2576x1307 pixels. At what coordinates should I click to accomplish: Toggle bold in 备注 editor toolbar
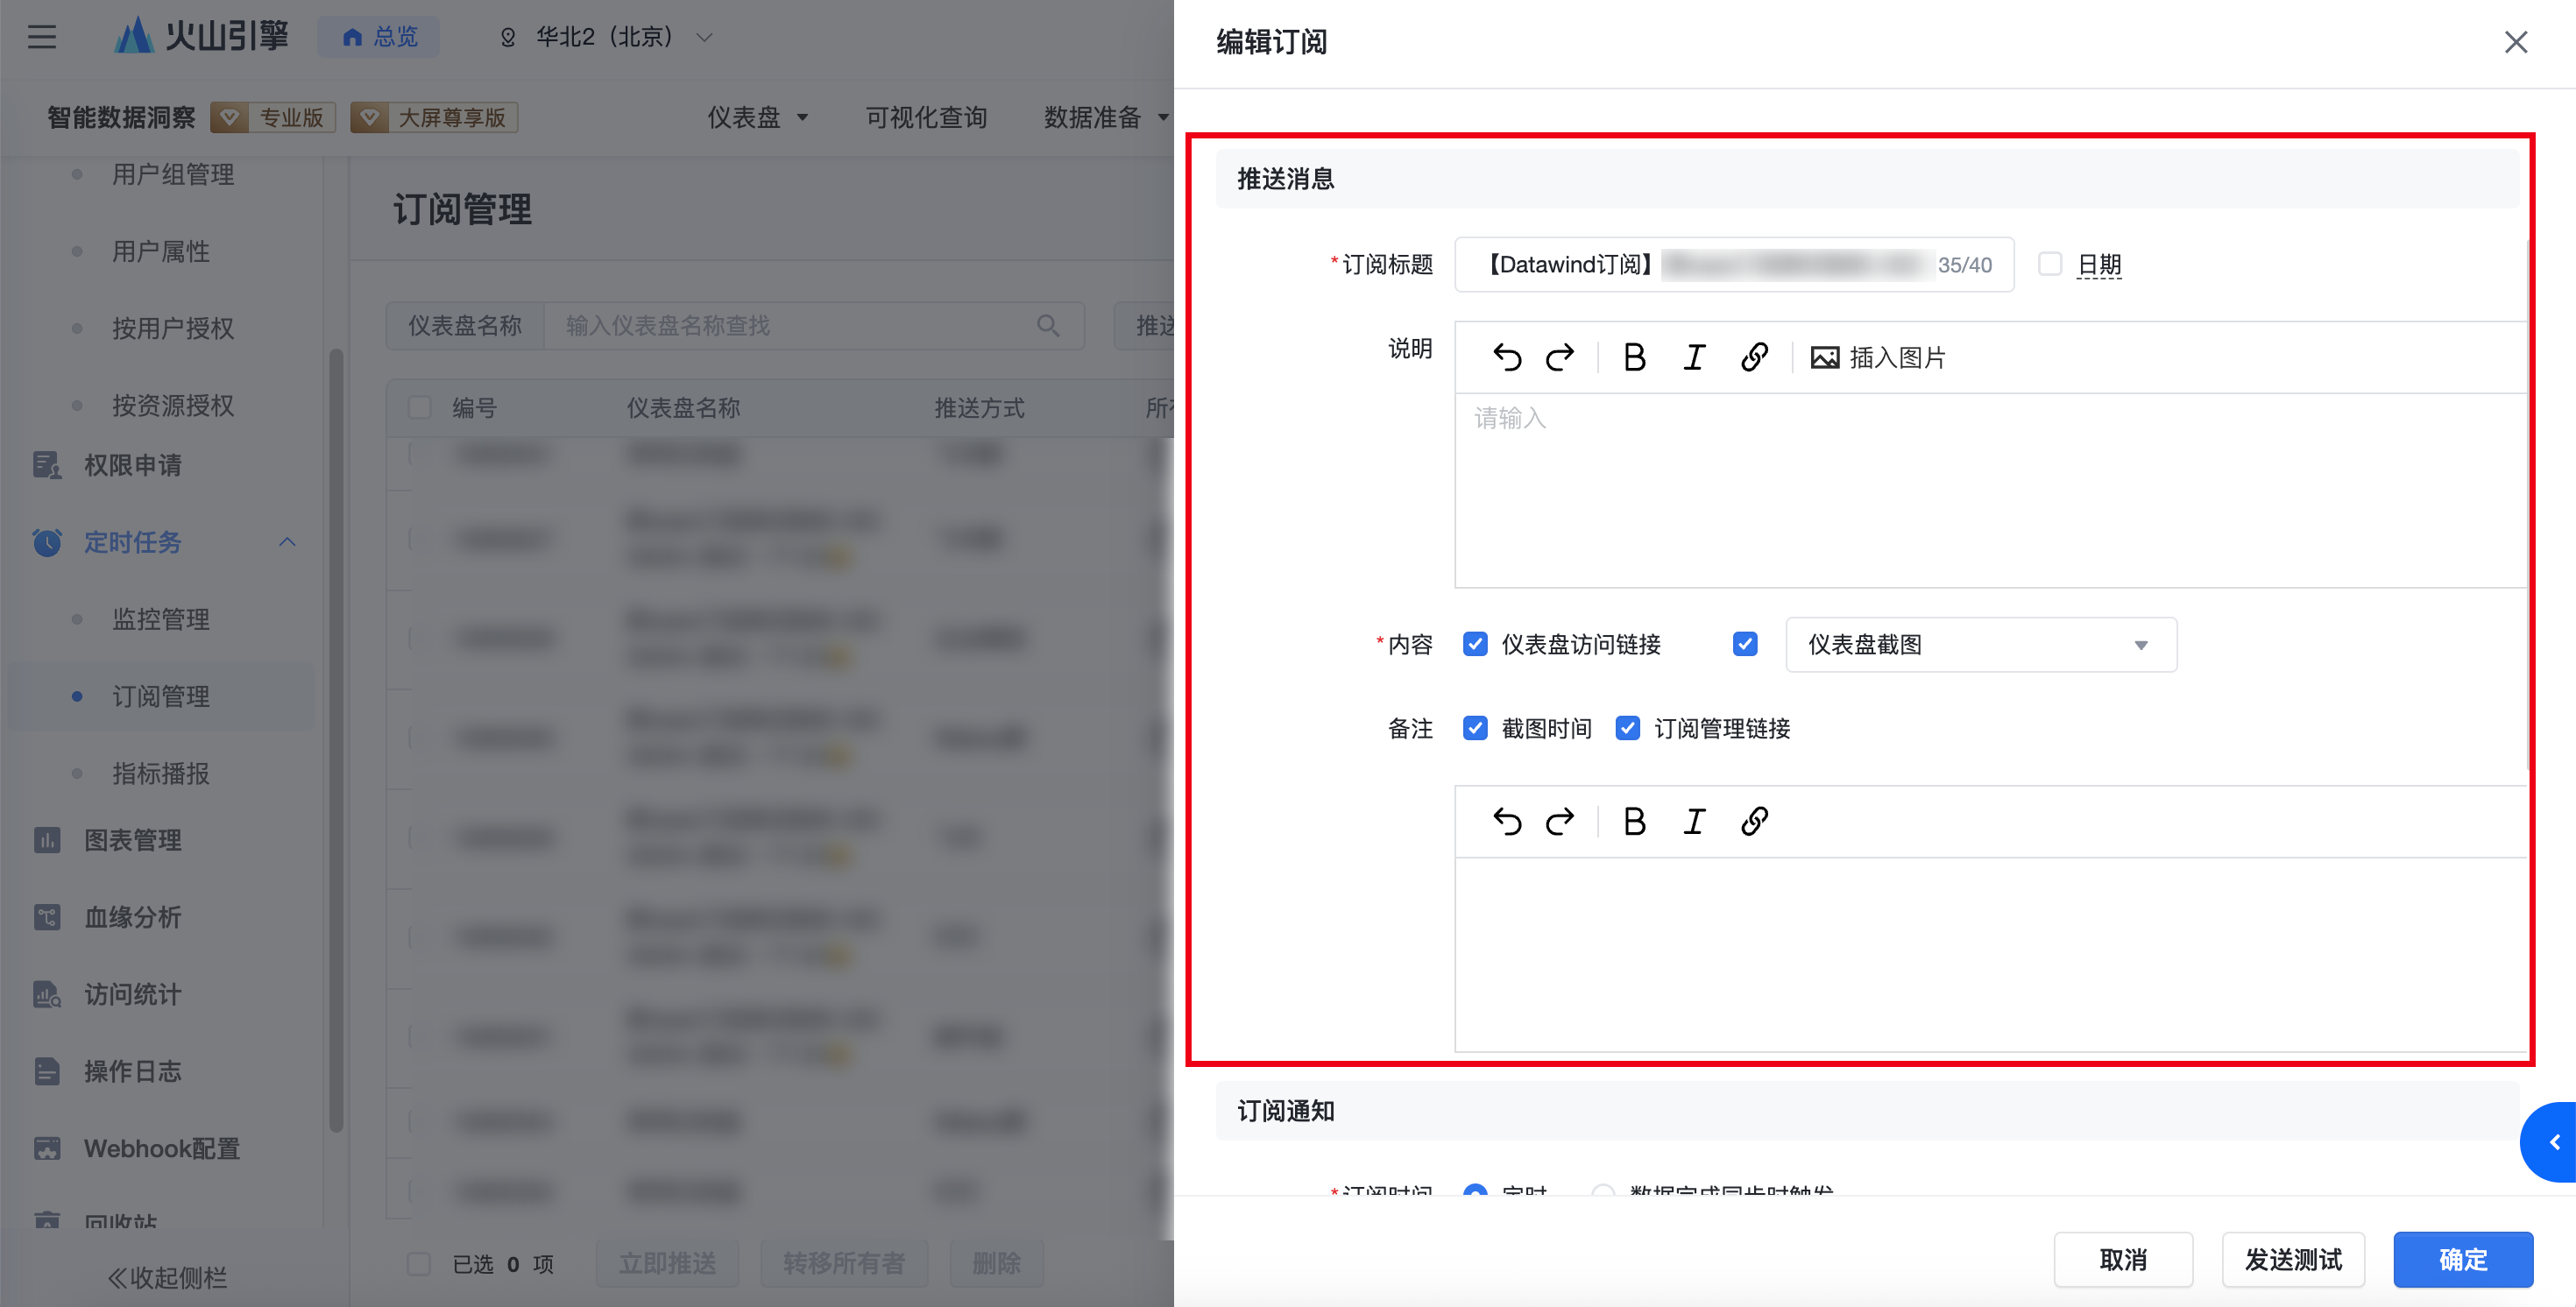point(1634,821)
